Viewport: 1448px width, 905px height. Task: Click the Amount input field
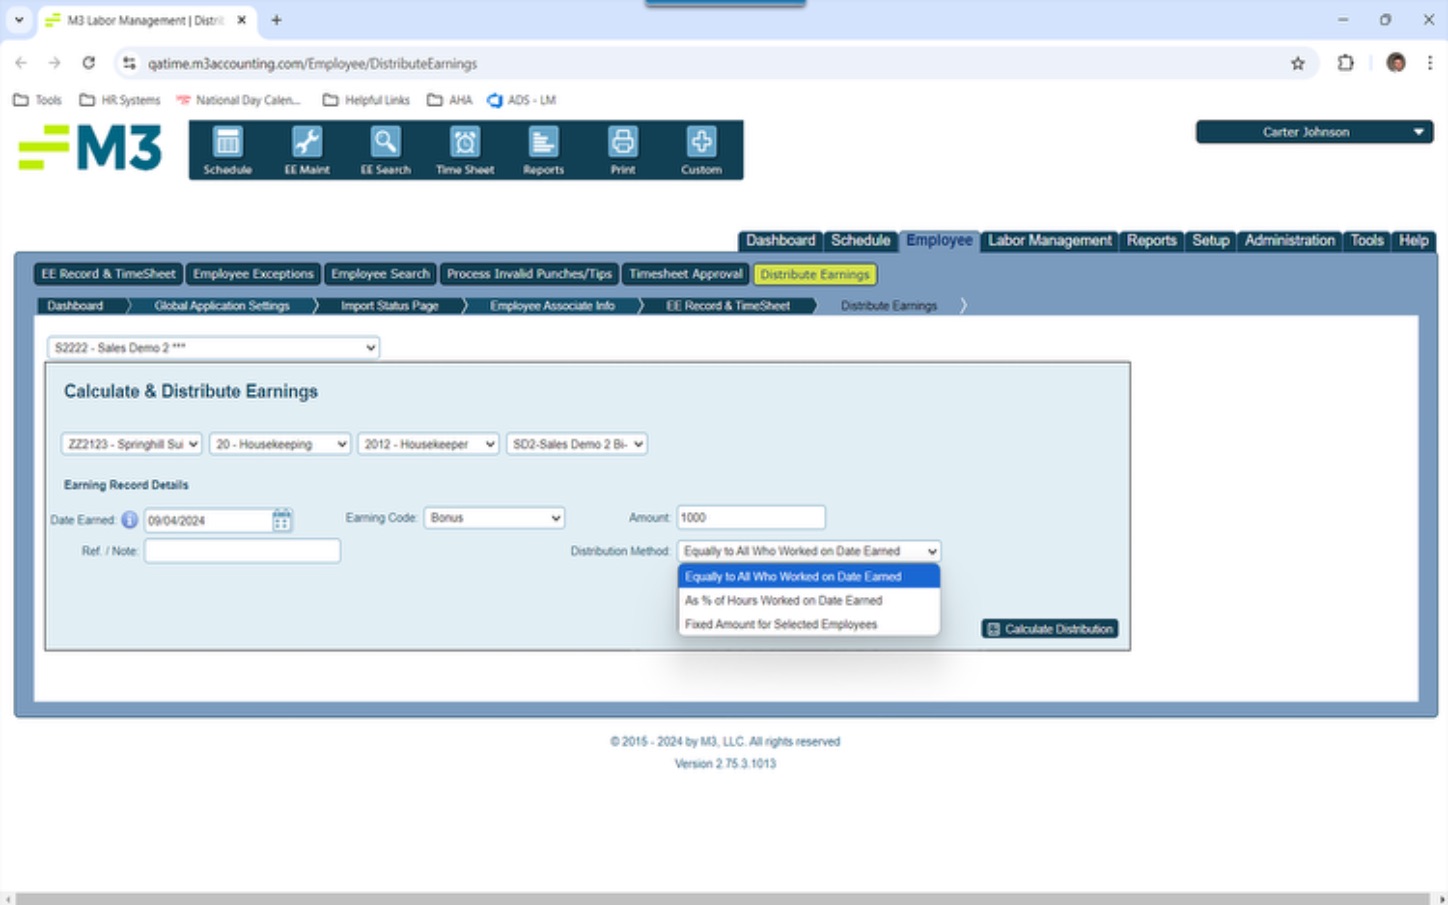751,518
